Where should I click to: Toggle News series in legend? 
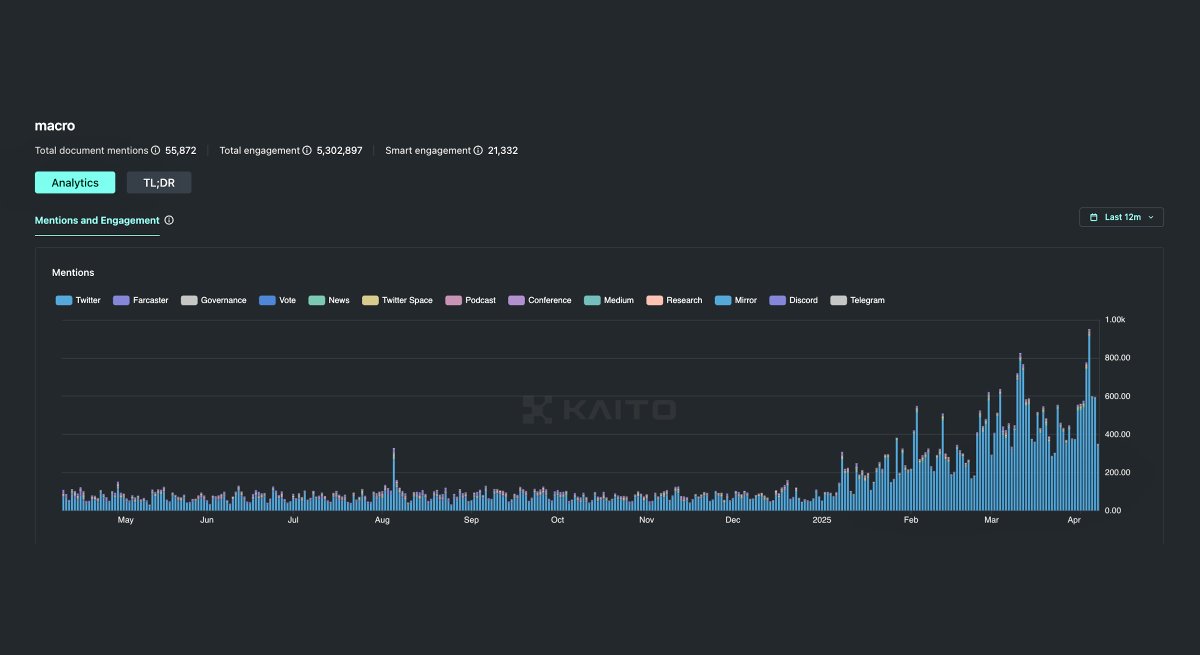pyautogui.click(x=329, y=300)
